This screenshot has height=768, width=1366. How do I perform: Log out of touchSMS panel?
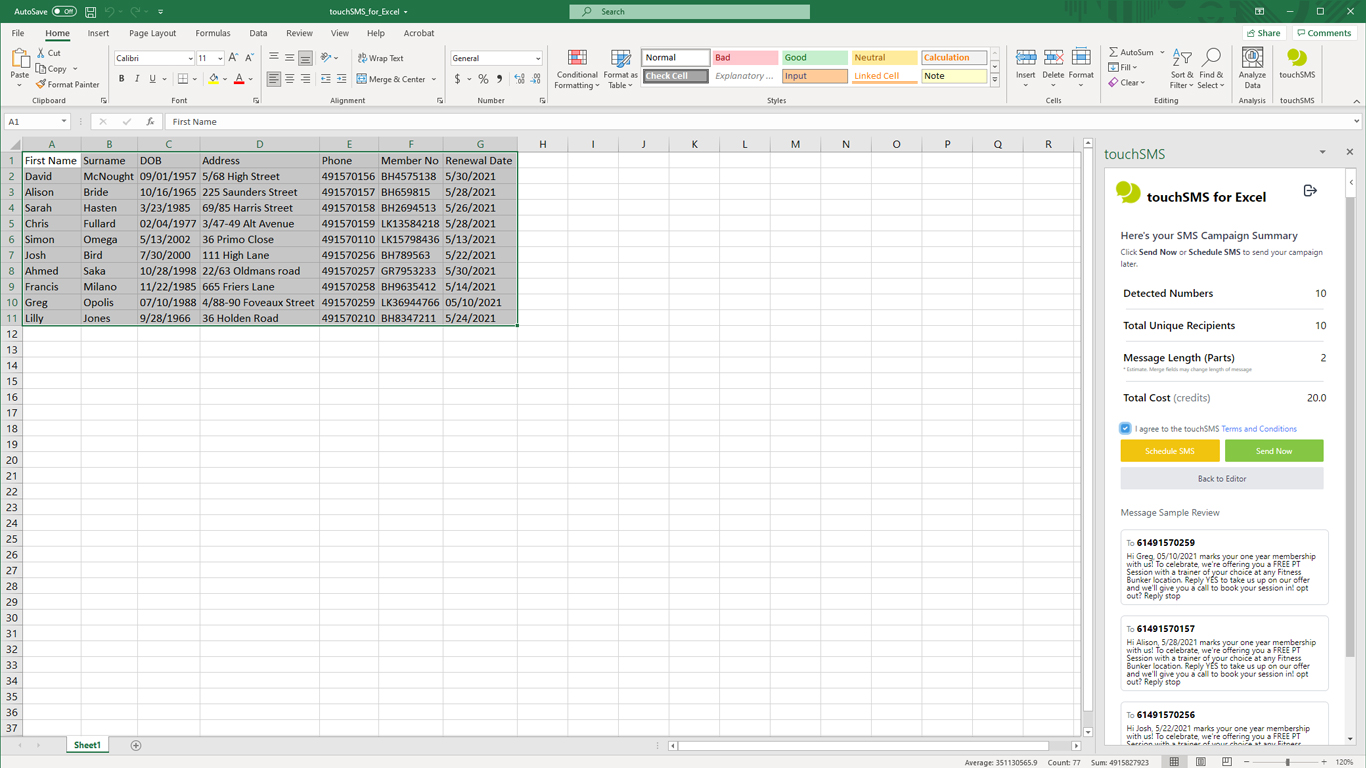(x=1310, y=191)
